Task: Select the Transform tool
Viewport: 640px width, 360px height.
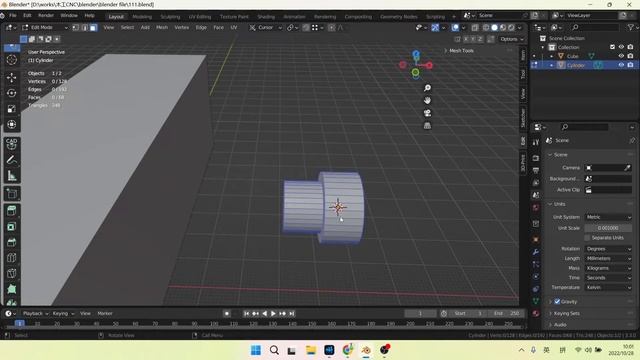Action: click(11, 124)
